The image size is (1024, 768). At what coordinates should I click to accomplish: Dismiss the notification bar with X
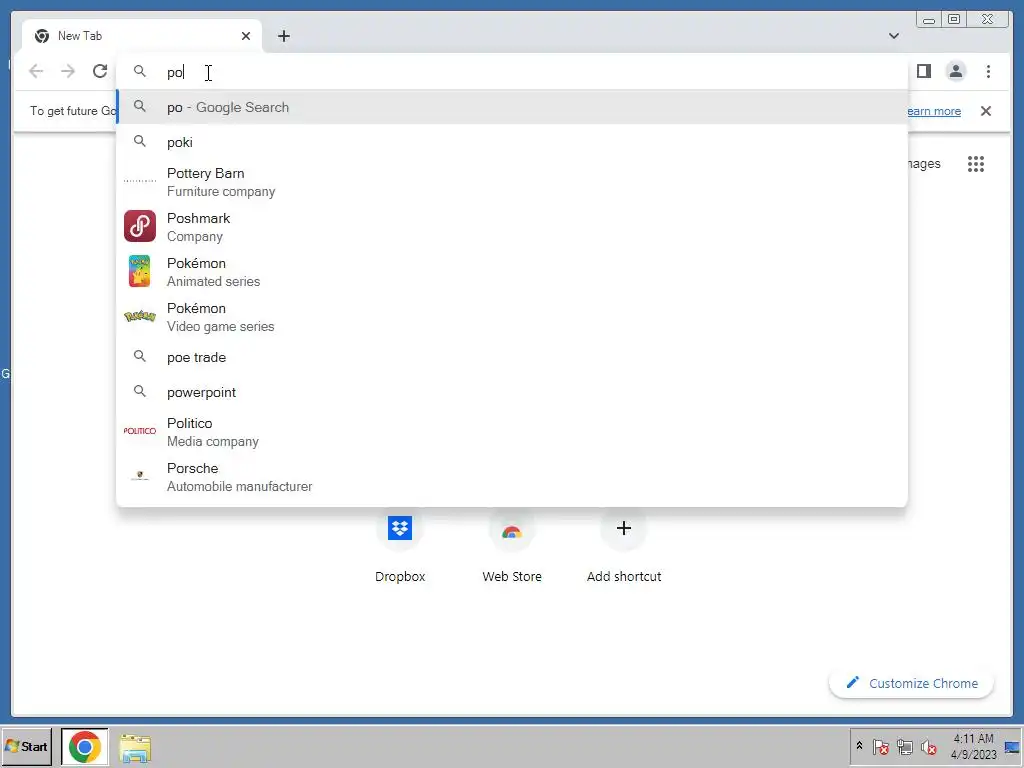coord(985,111)
